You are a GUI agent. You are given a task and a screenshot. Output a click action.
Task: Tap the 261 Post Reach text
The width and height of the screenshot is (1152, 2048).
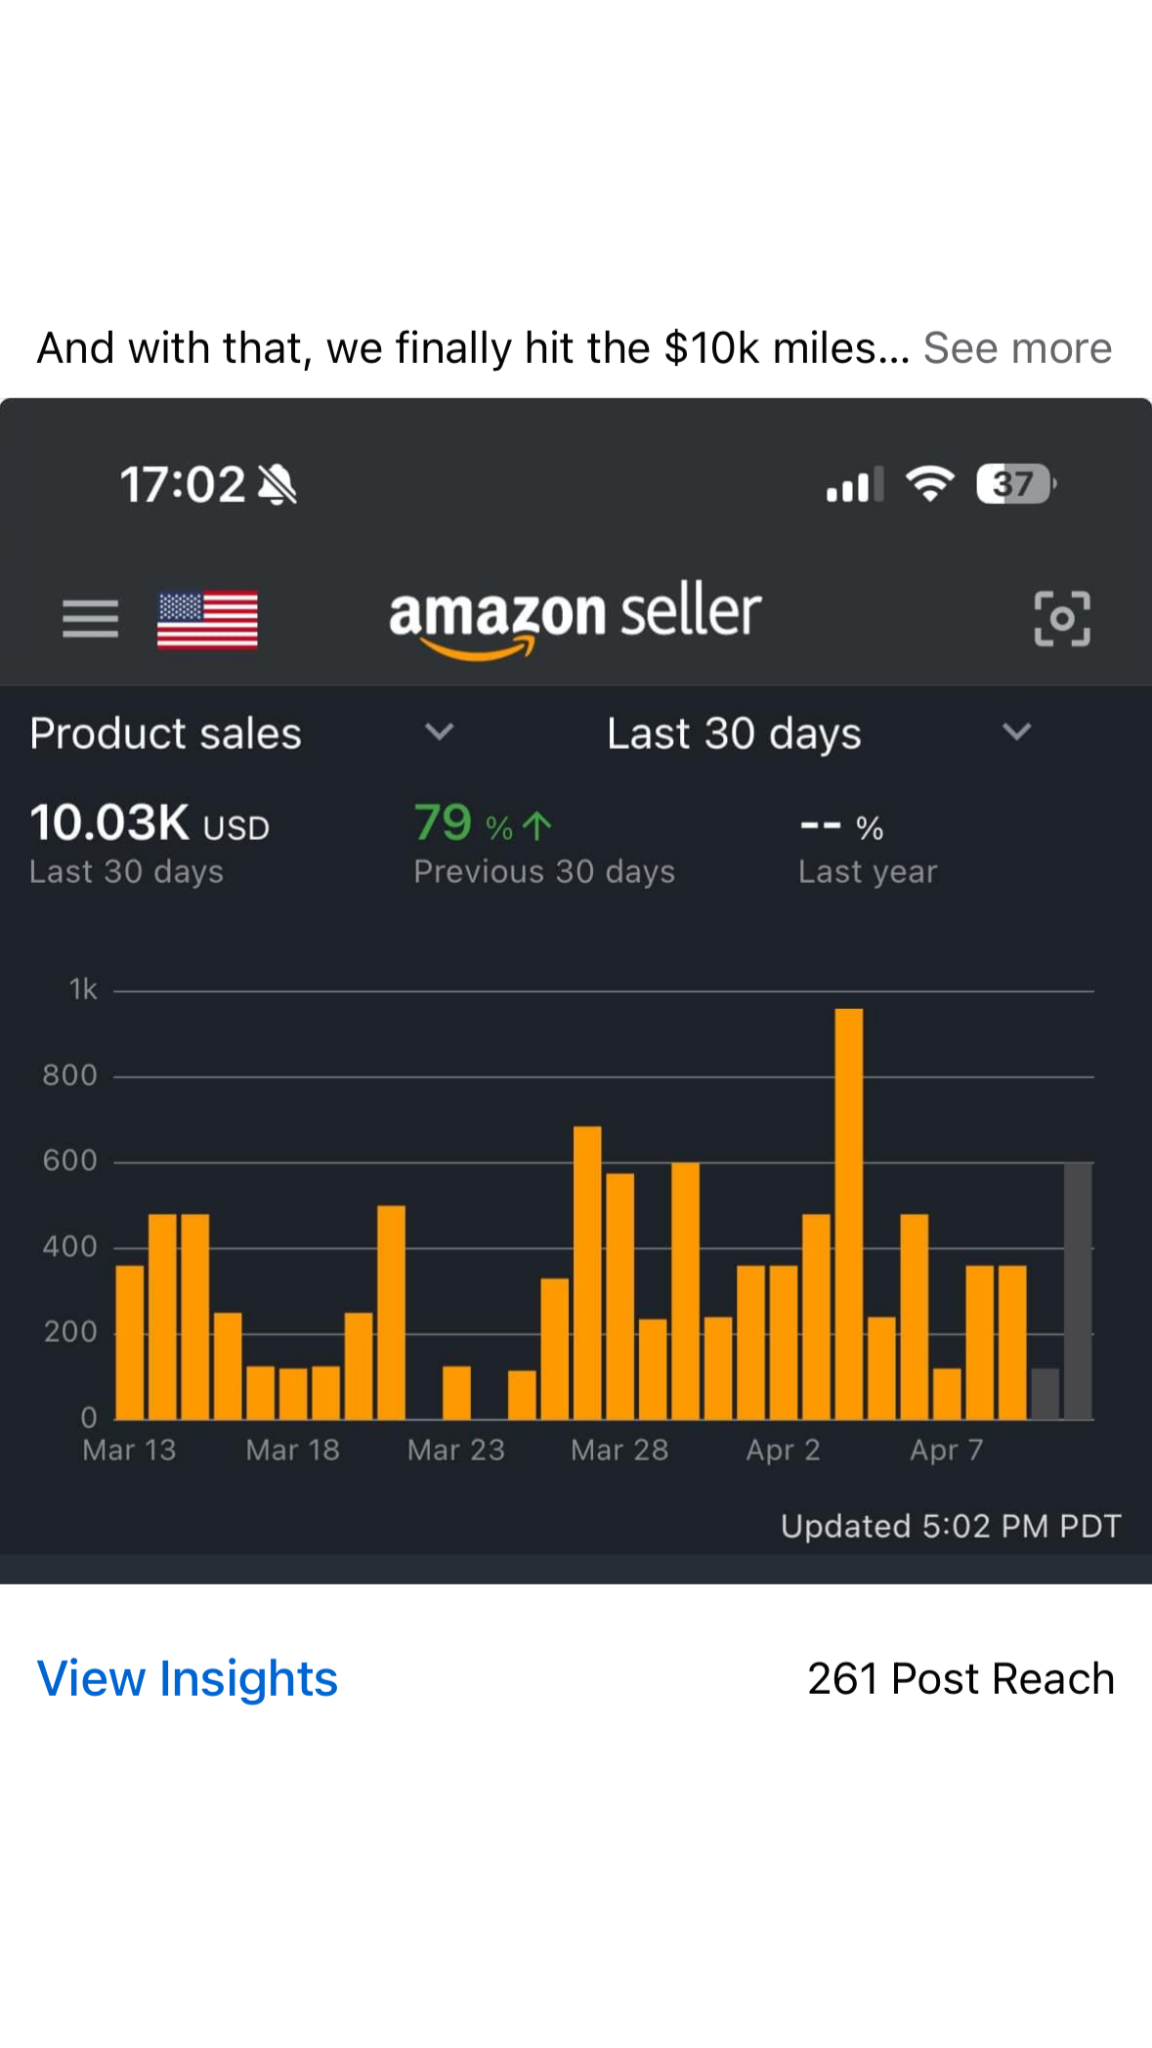point(960,1679)
